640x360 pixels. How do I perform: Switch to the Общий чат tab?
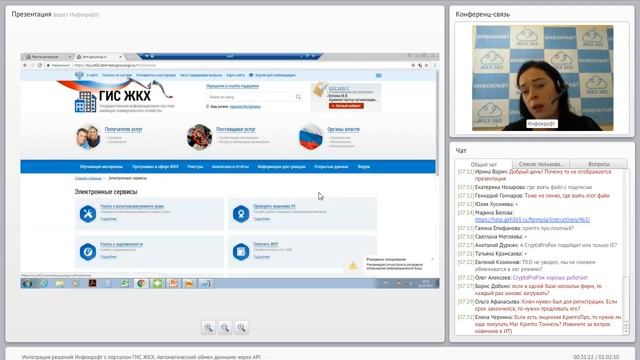click(484, 164)
